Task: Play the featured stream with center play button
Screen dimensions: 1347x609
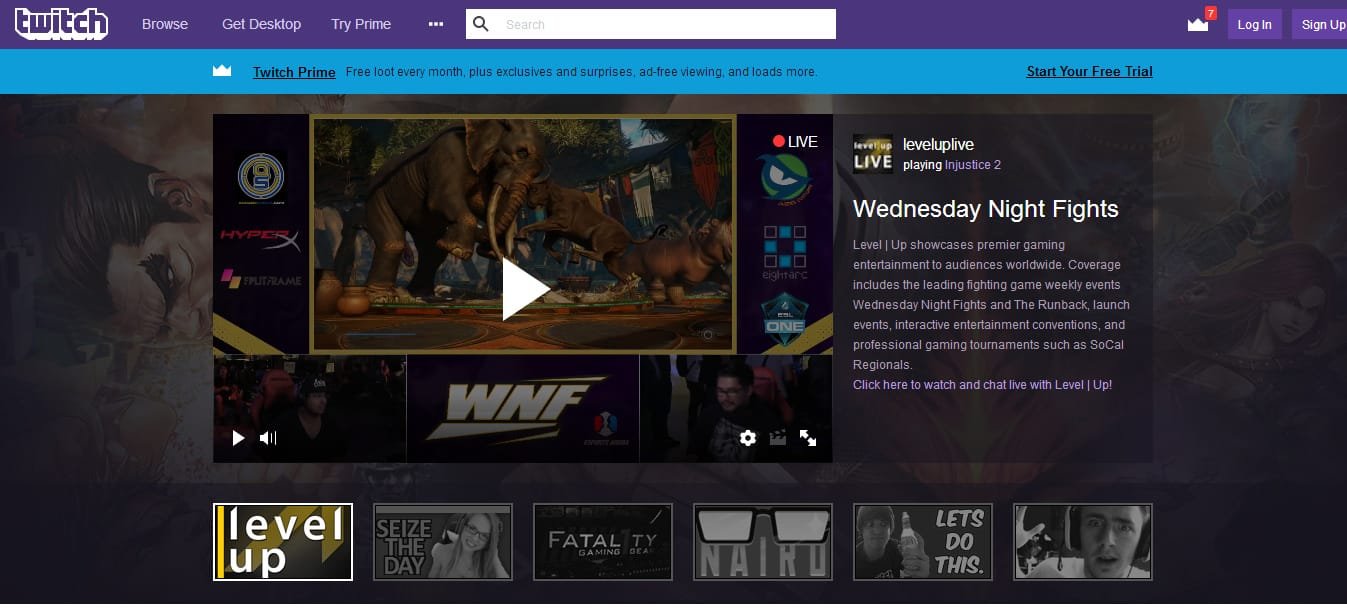Action: (524, 289)
